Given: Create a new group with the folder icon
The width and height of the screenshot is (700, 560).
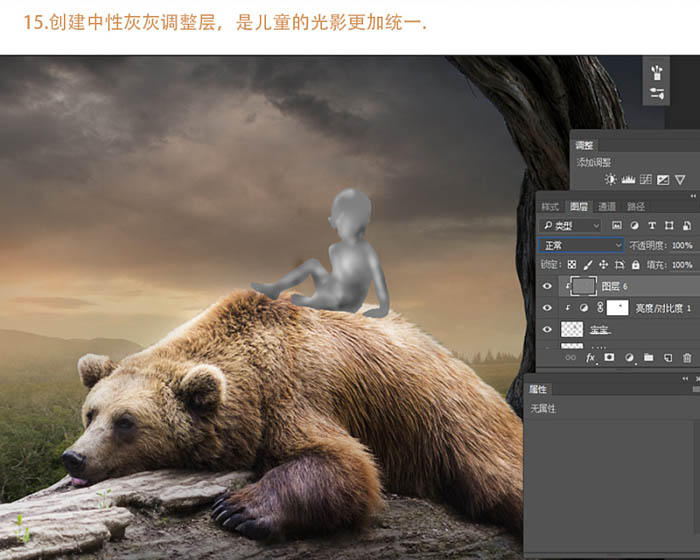Looking at the screenshot, I should pos(648,357).
